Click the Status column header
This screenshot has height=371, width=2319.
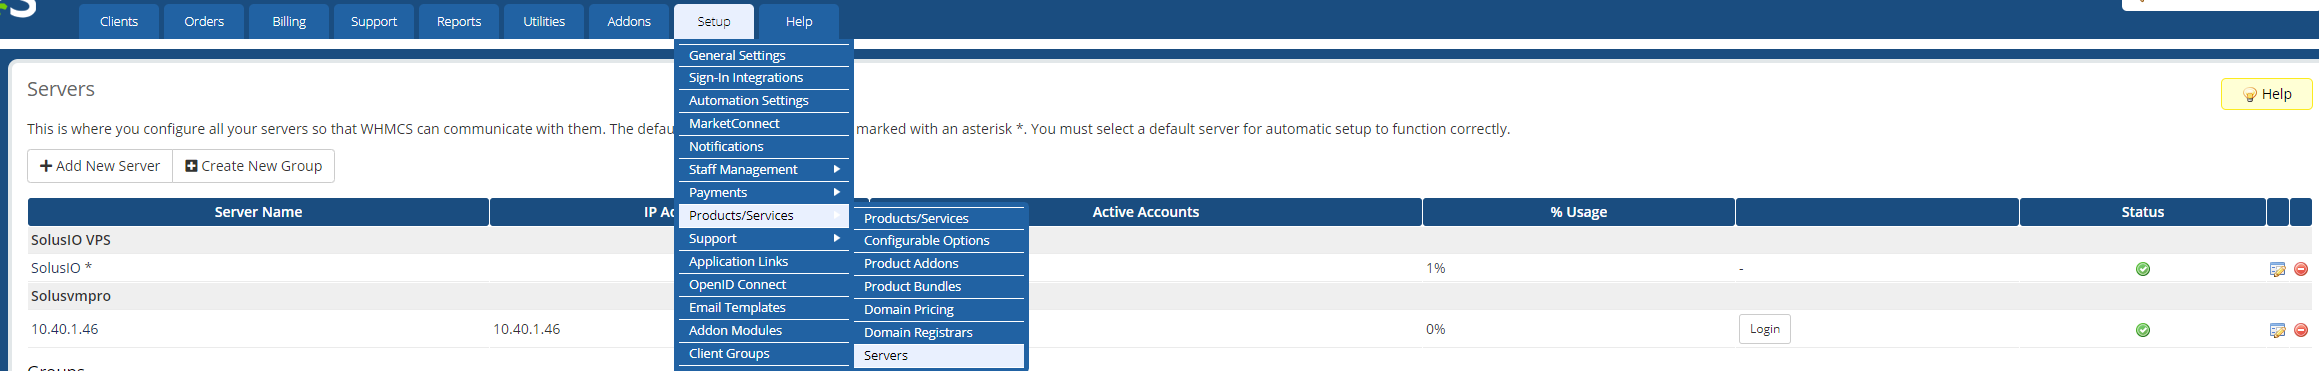(x=2142, y=212)
